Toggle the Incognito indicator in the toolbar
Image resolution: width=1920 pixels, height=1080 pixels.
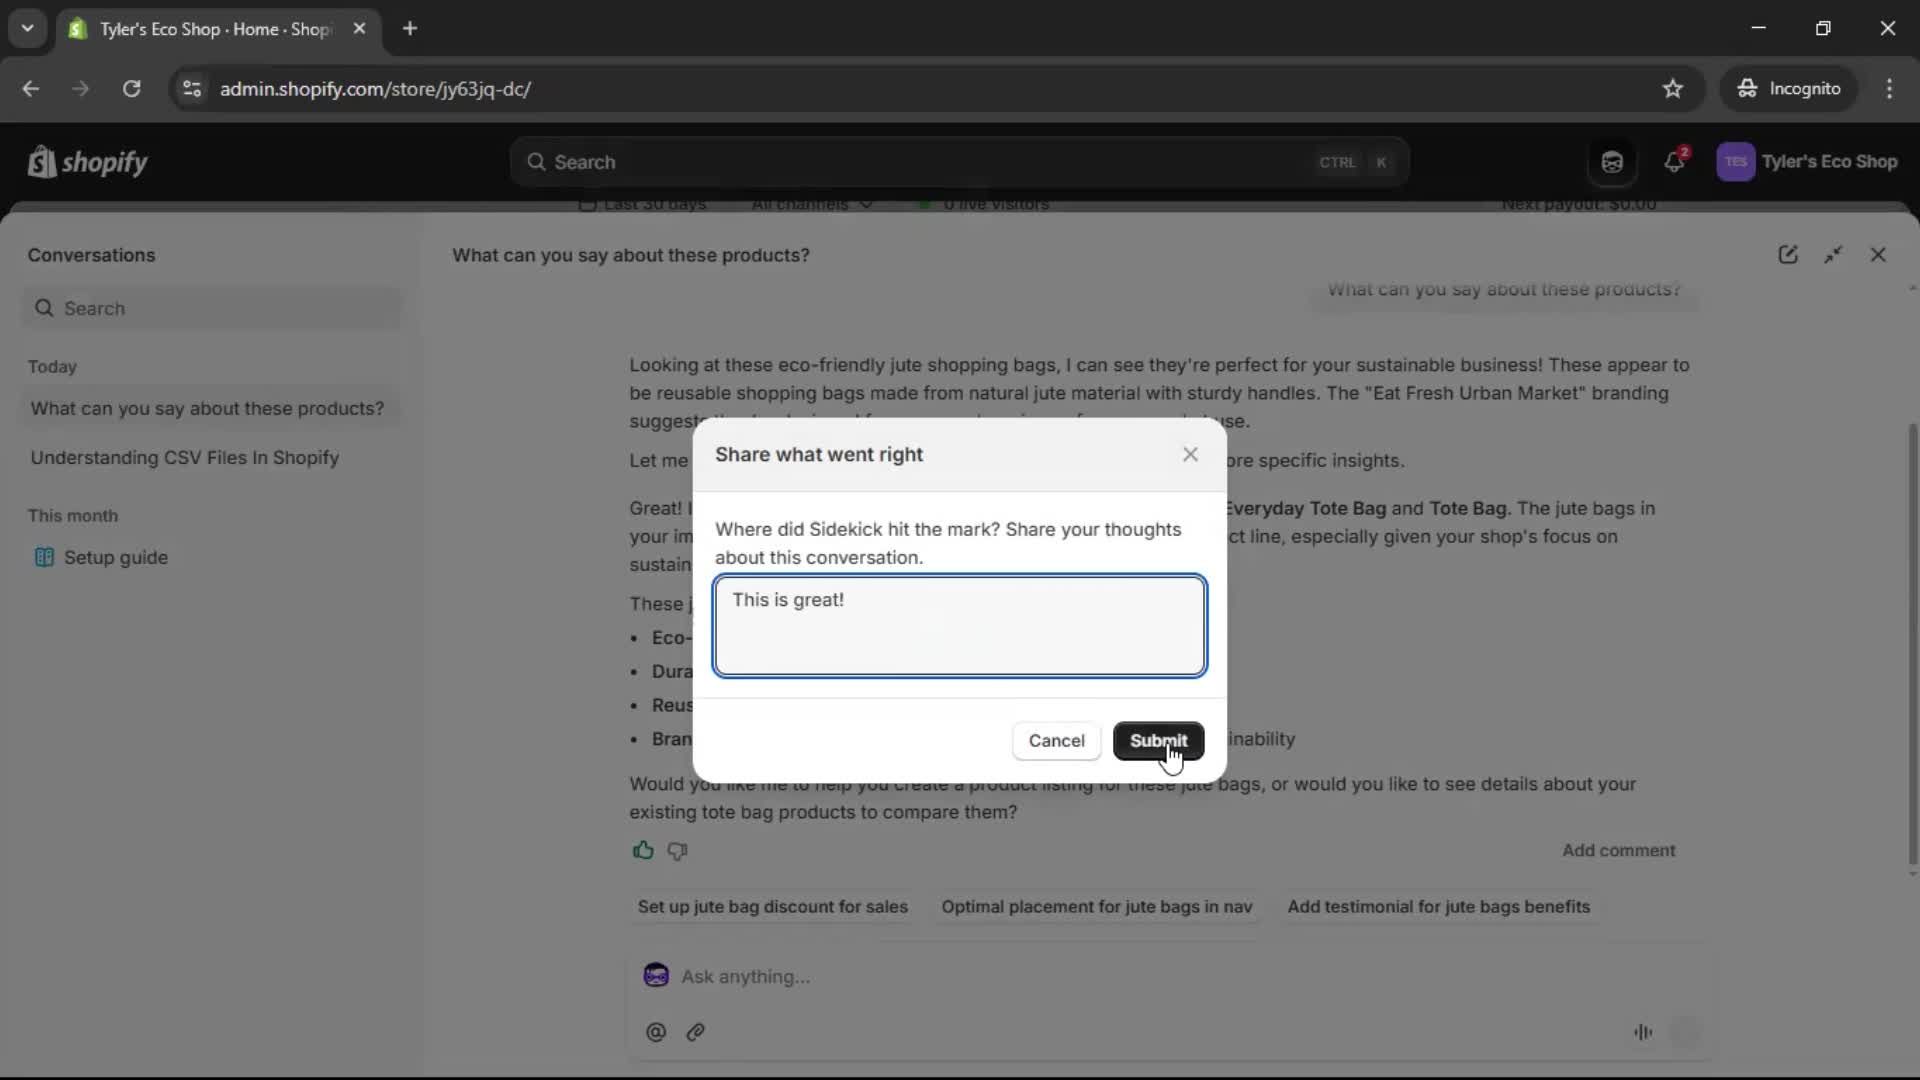[x=1789, y=88]
